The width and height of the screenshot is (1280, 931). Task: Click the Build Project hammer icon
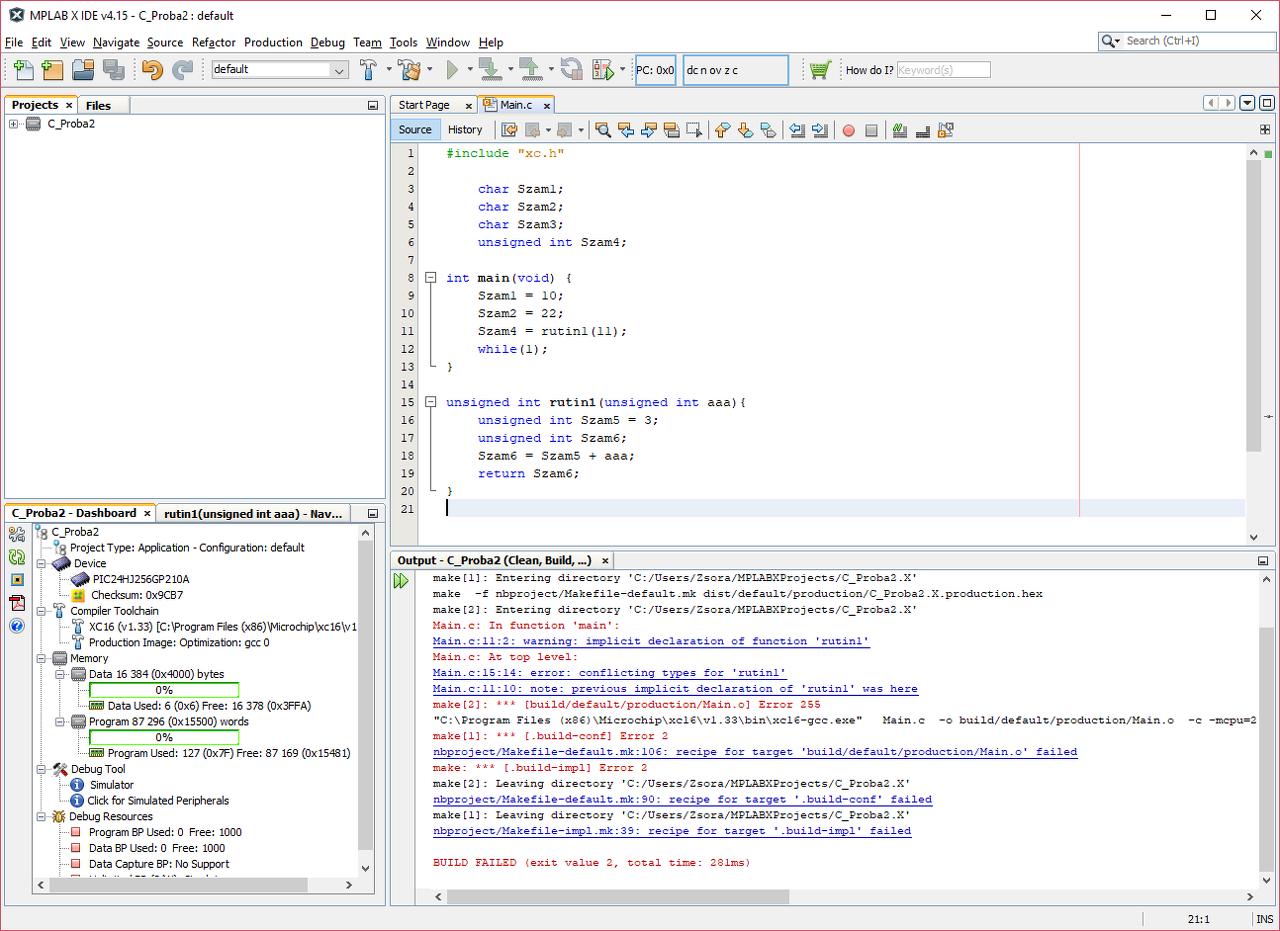pos(368,70)
